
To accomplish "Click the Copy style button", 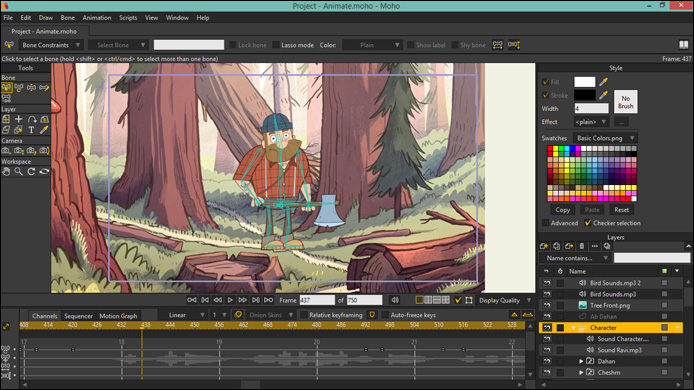I will click(563, 210).
